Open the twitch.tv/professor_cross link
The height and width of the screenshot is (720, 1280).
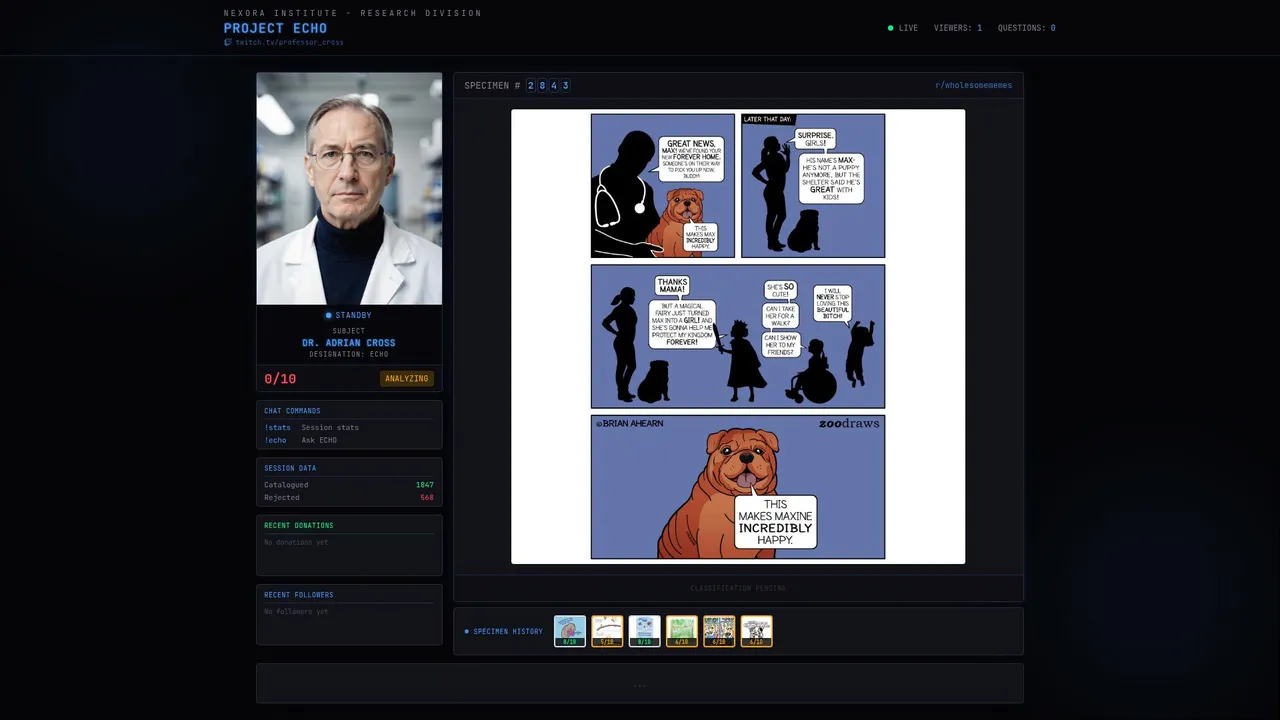(289, 42)
